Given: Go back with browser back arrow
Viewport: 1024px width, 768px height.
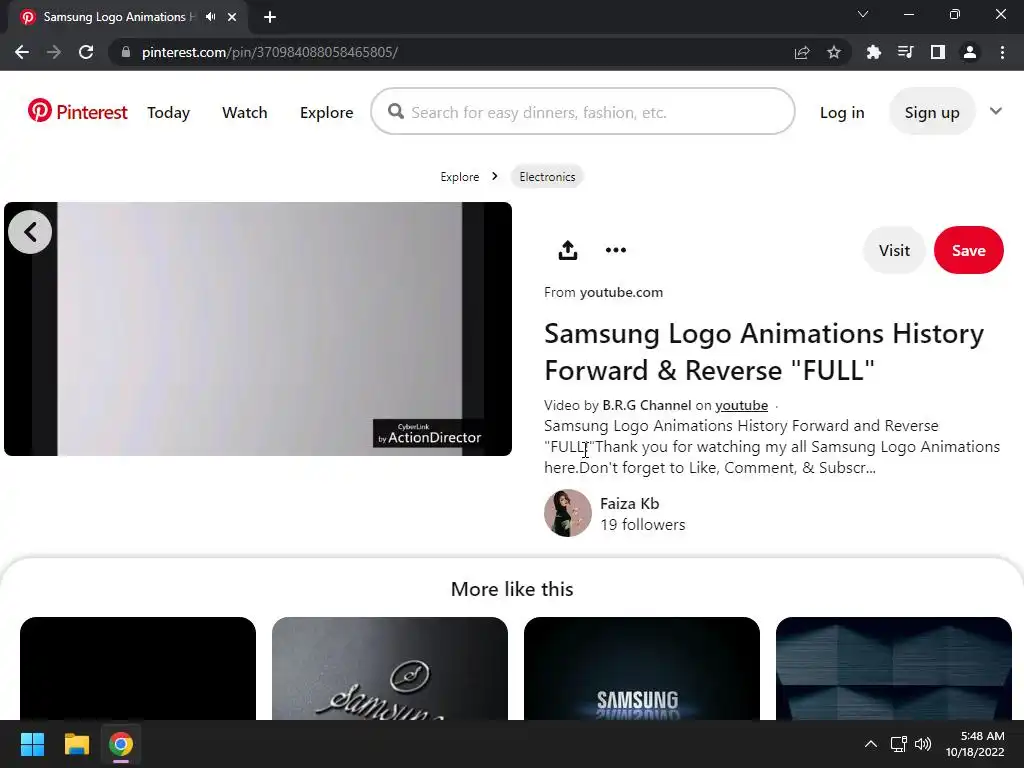Looking at the screenshot, I should coord(22,52).
